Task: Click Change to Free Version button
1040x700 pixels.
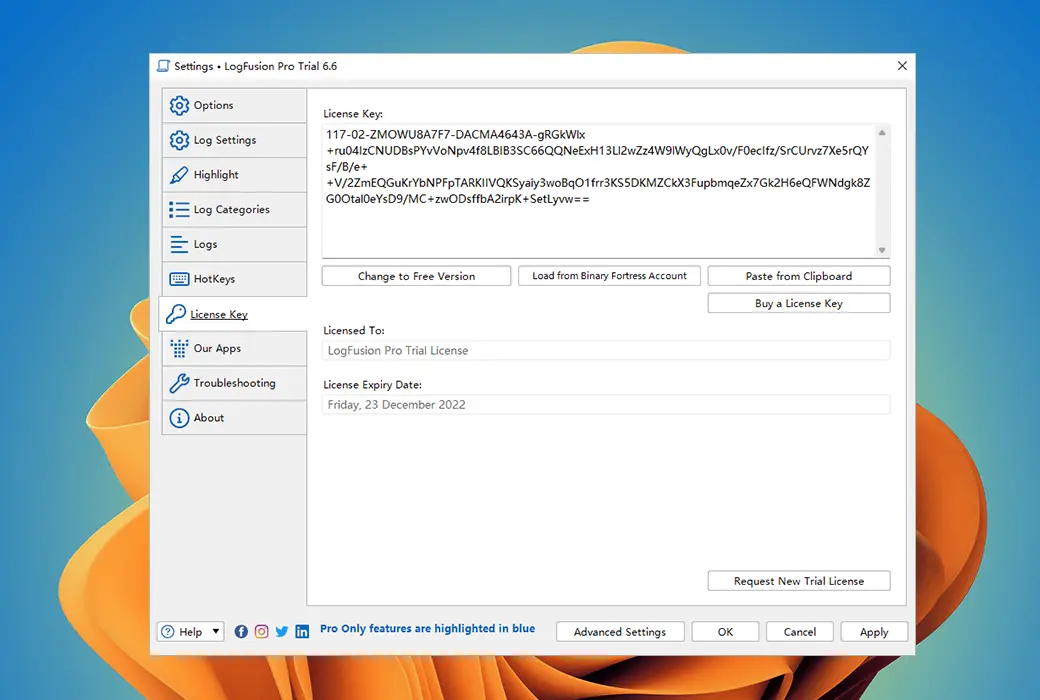Action: coord(417,276)
